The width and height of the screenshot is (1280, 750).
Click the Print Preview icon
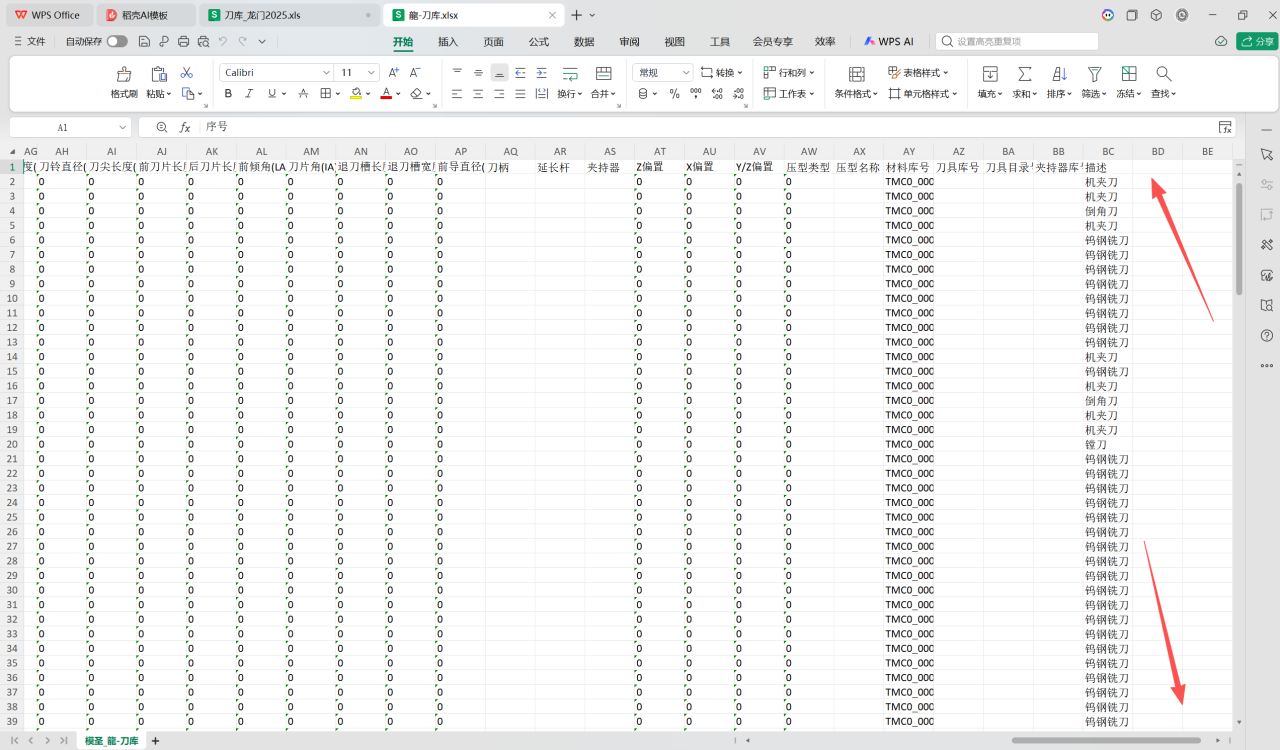pos(203,42)
